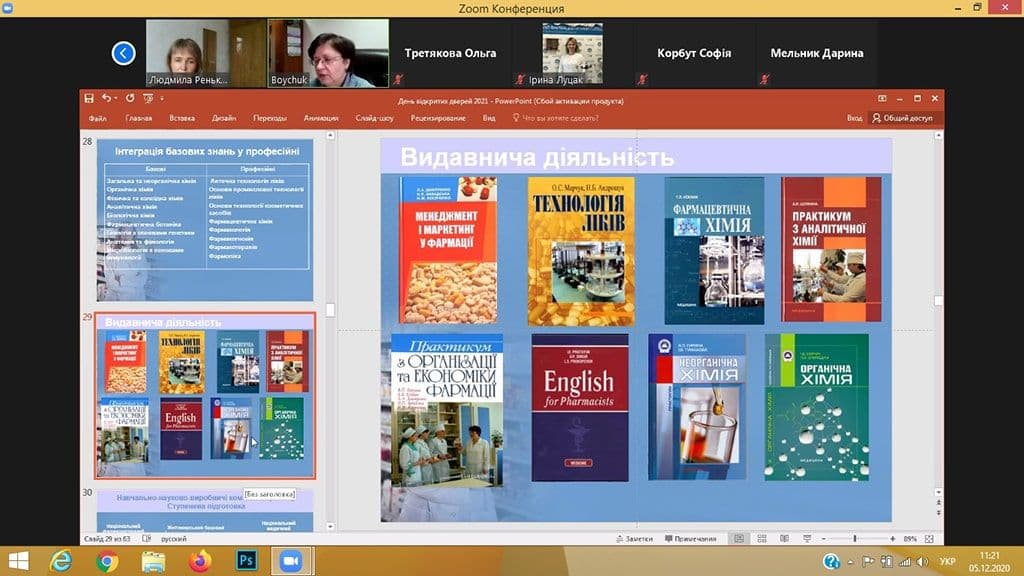The width and height of the screenshot is (1024, 576).
Task: Click the 'Слайд 29 из 63' status text
Action: (x=107, y=539)
